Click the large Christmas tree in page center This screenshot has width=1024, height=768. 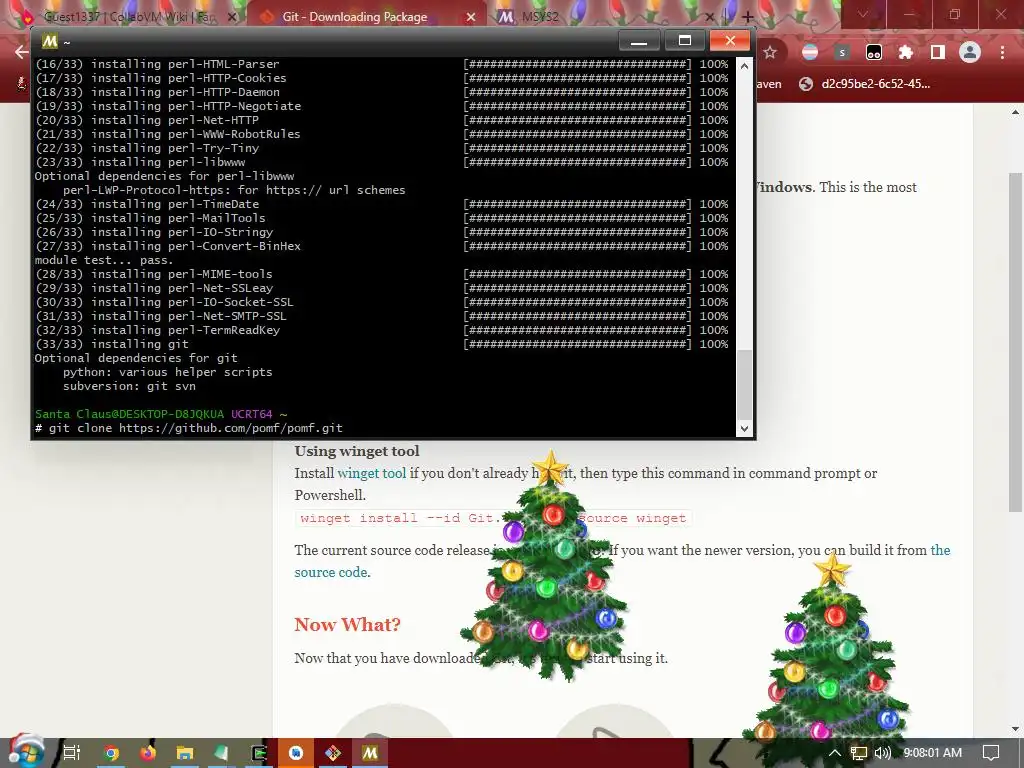pyautogui.click(x=547, y=568)
